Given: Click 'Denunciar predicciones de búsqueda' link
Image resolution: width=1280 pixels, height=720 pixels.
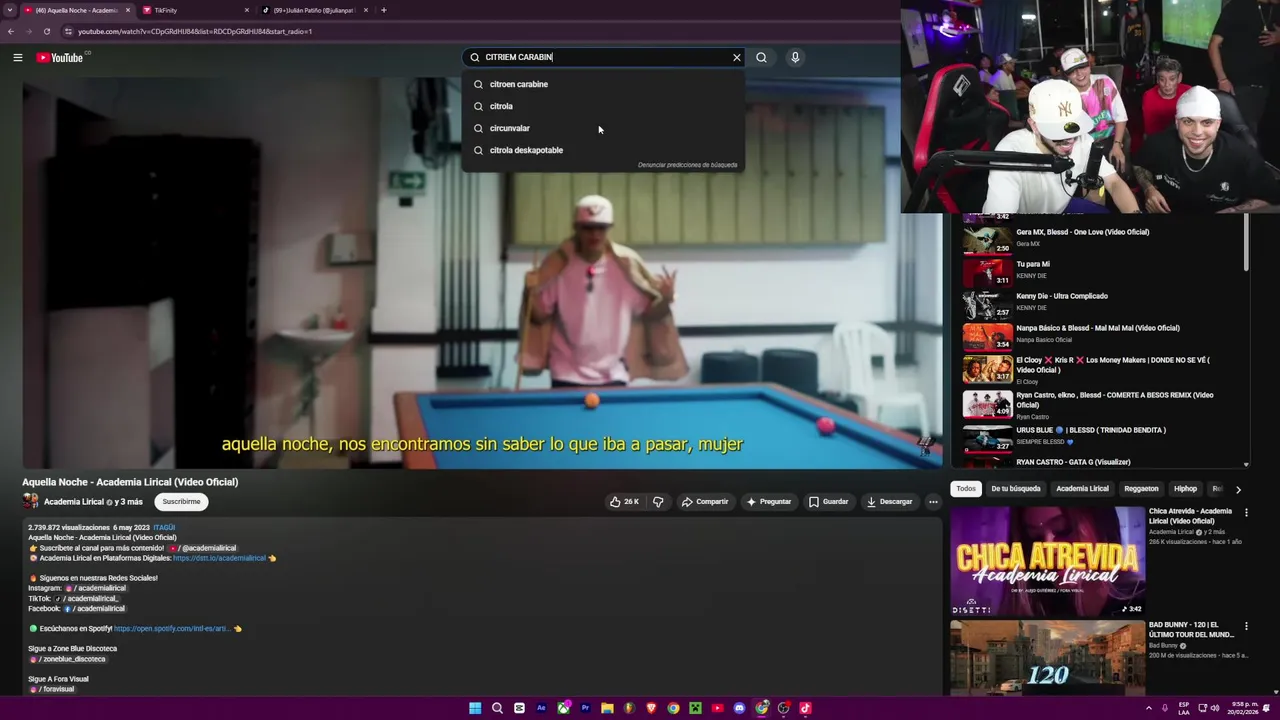Looking at the screenshot, I should (687, 165).
